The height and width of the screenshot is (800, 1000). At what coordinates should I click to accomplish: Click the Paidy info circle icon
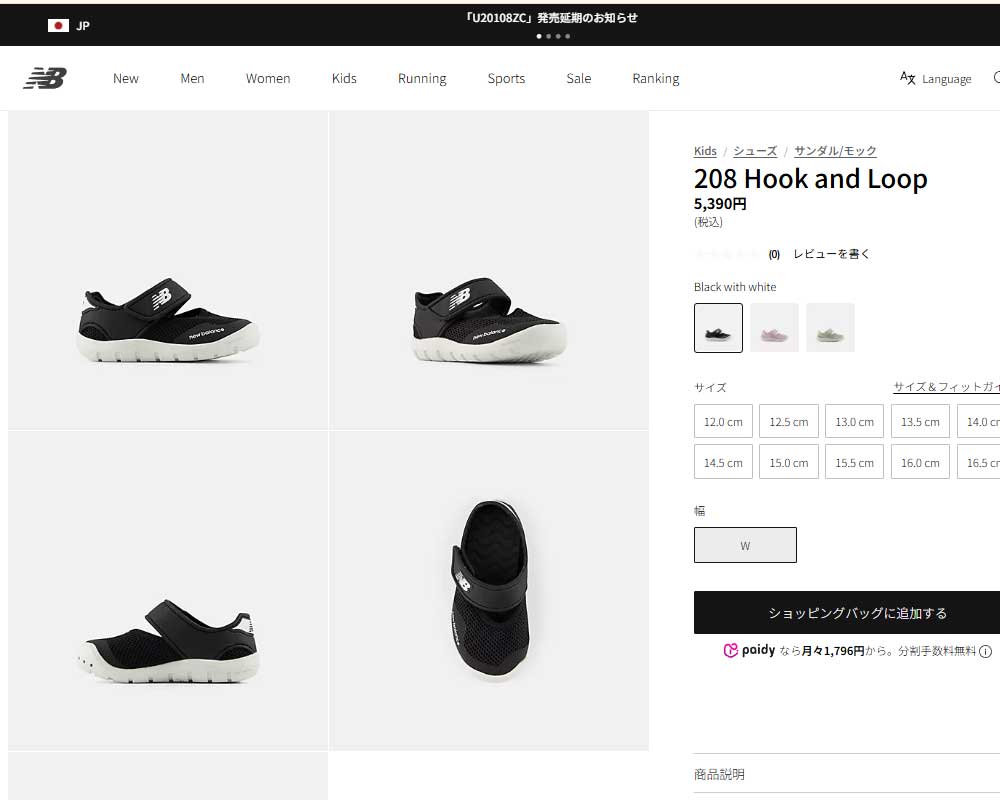[x=985, y=651]
